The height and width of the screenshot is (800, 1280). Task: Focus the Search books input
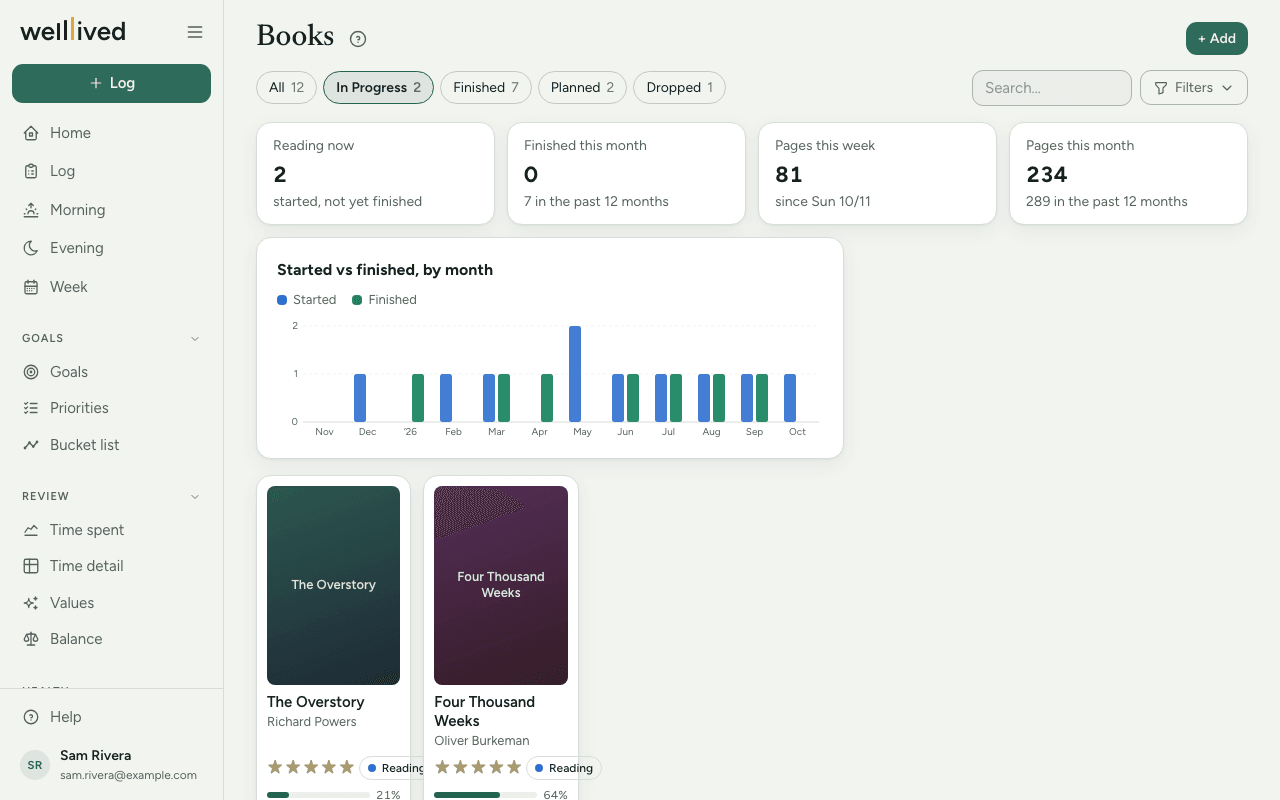point(1052,88)
